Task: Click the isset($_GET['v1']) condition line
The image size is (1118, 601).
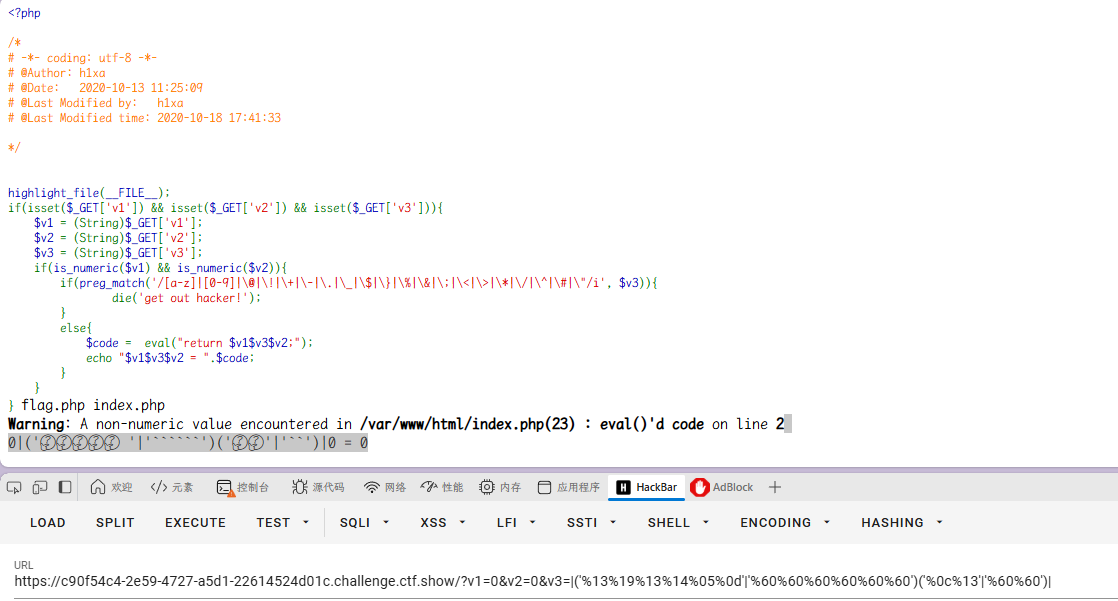Action: (225, 207)
